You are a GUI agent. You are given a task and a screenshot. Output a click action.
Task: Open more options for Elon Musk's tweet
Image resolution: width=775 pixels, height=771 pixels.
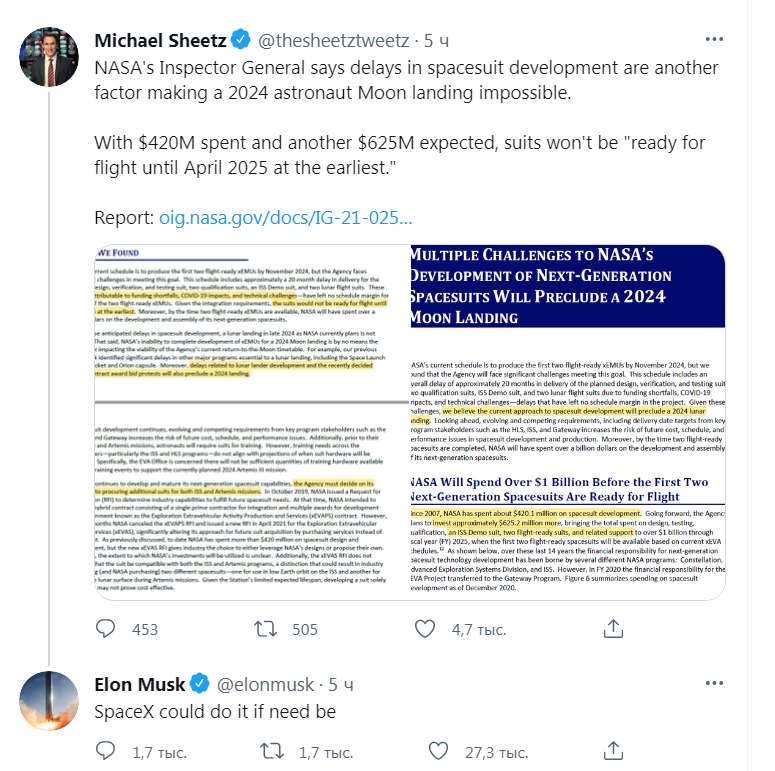pos(714,684)
